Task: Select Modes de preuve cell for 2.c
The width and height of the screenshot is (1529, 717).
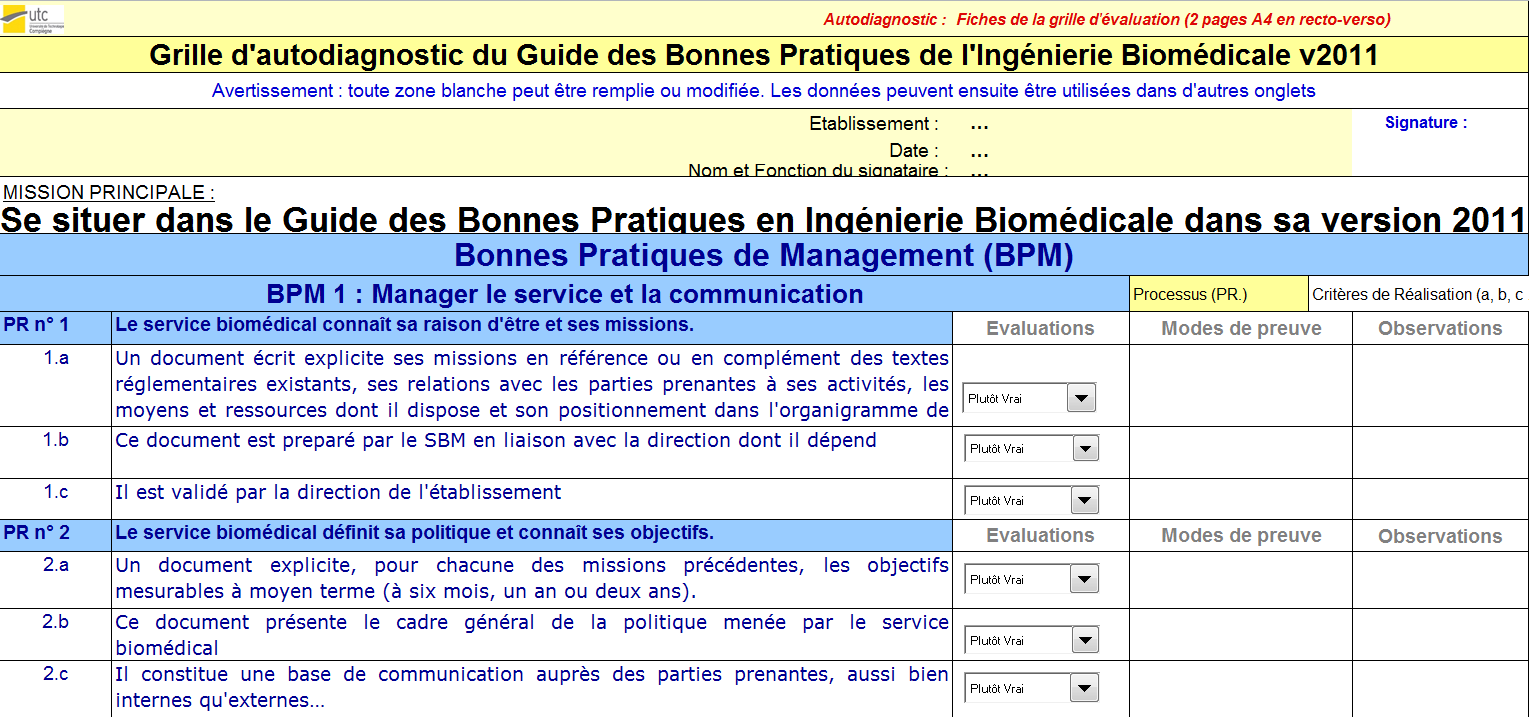Action: 1240,689
